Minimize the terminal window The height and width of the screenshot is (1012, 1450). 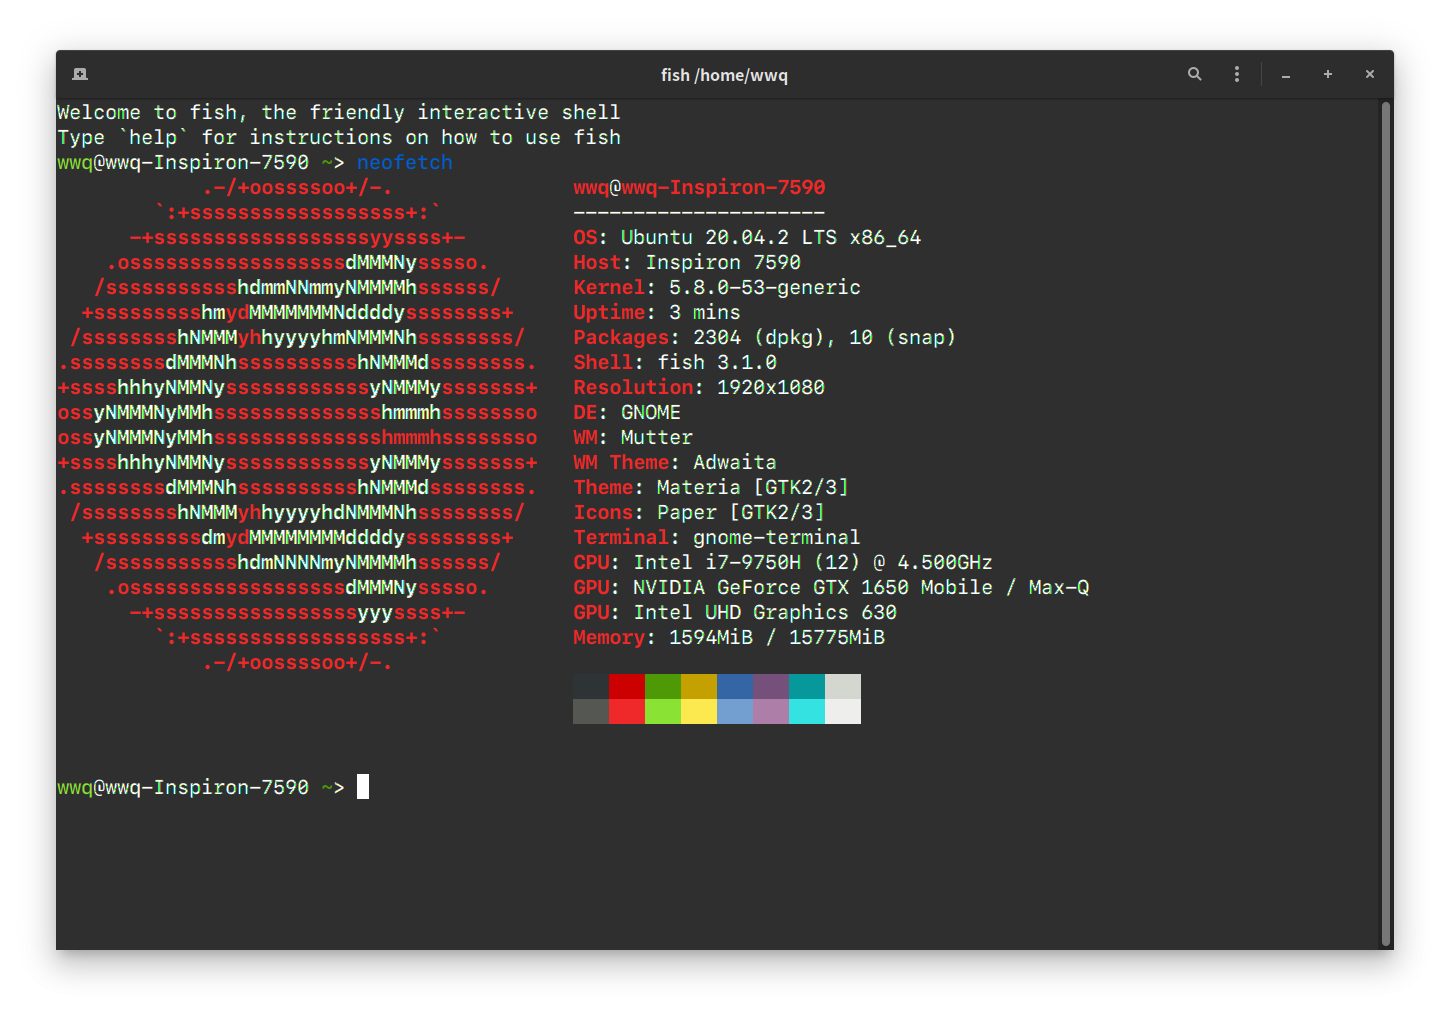click(1286, 75)
